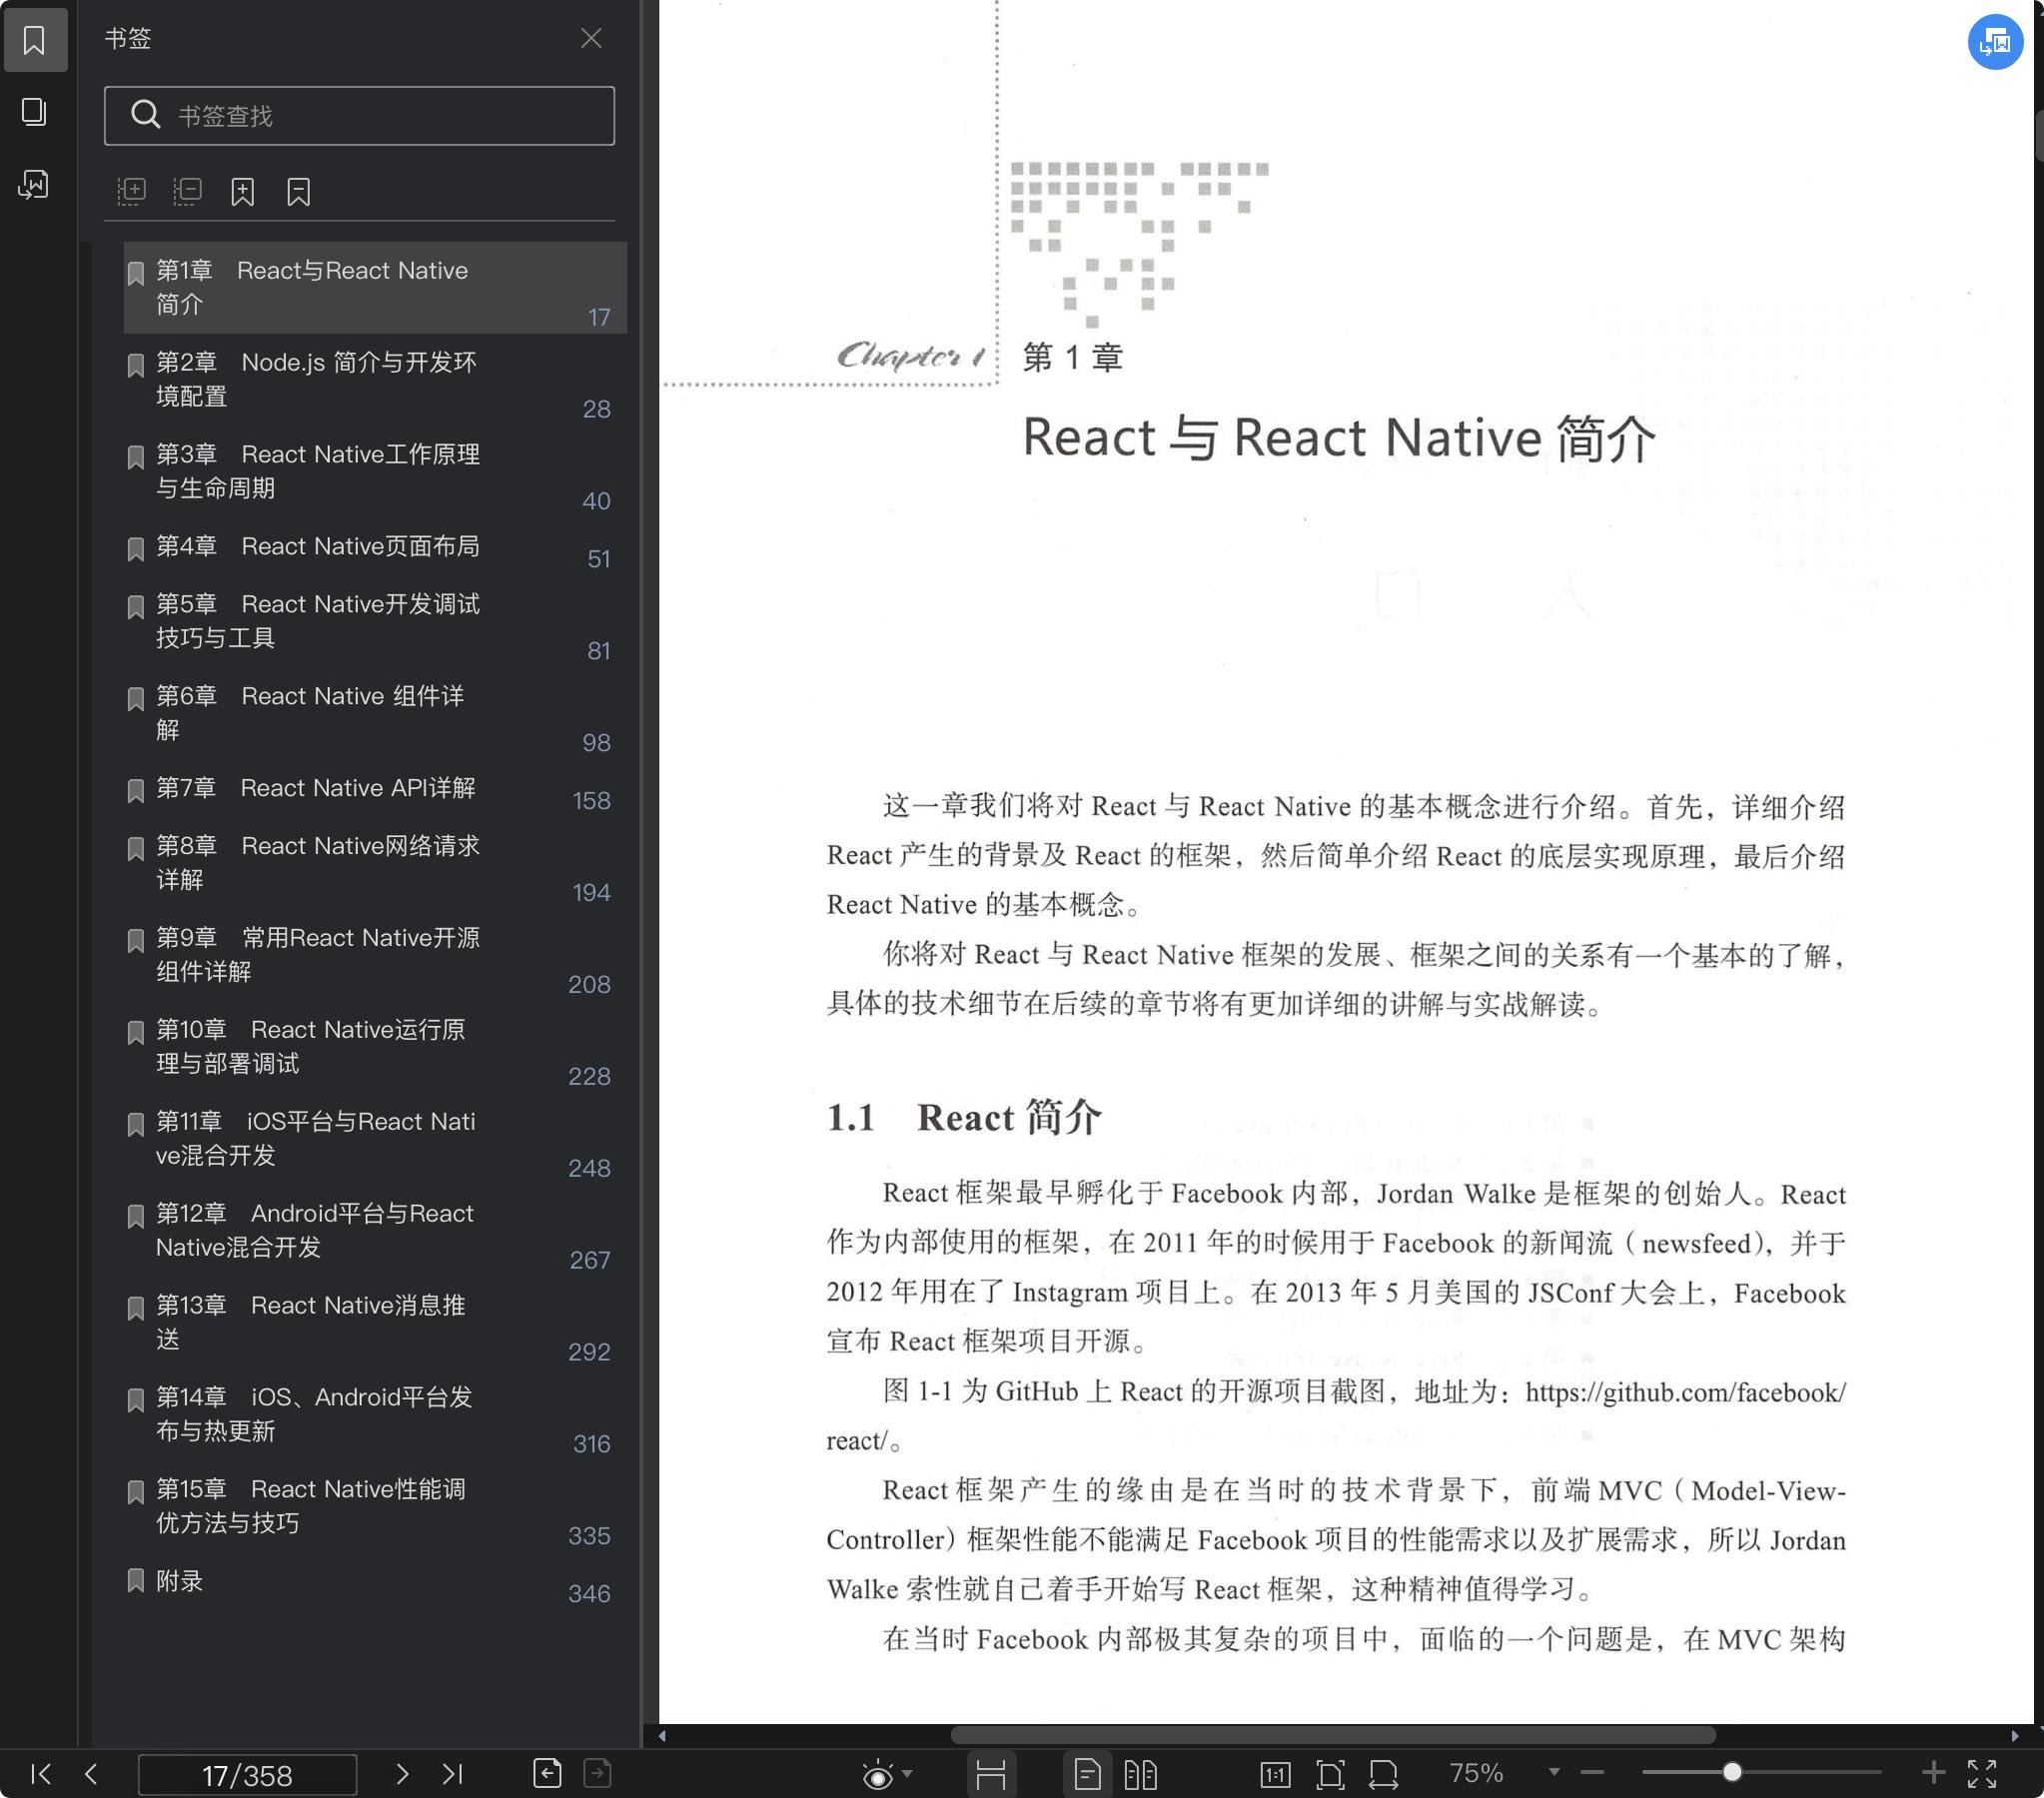Viewport: 2044px width, 1798px height.
Task: Click the github.com/facebook link in document
Action: click(x=1686, y=1392)
